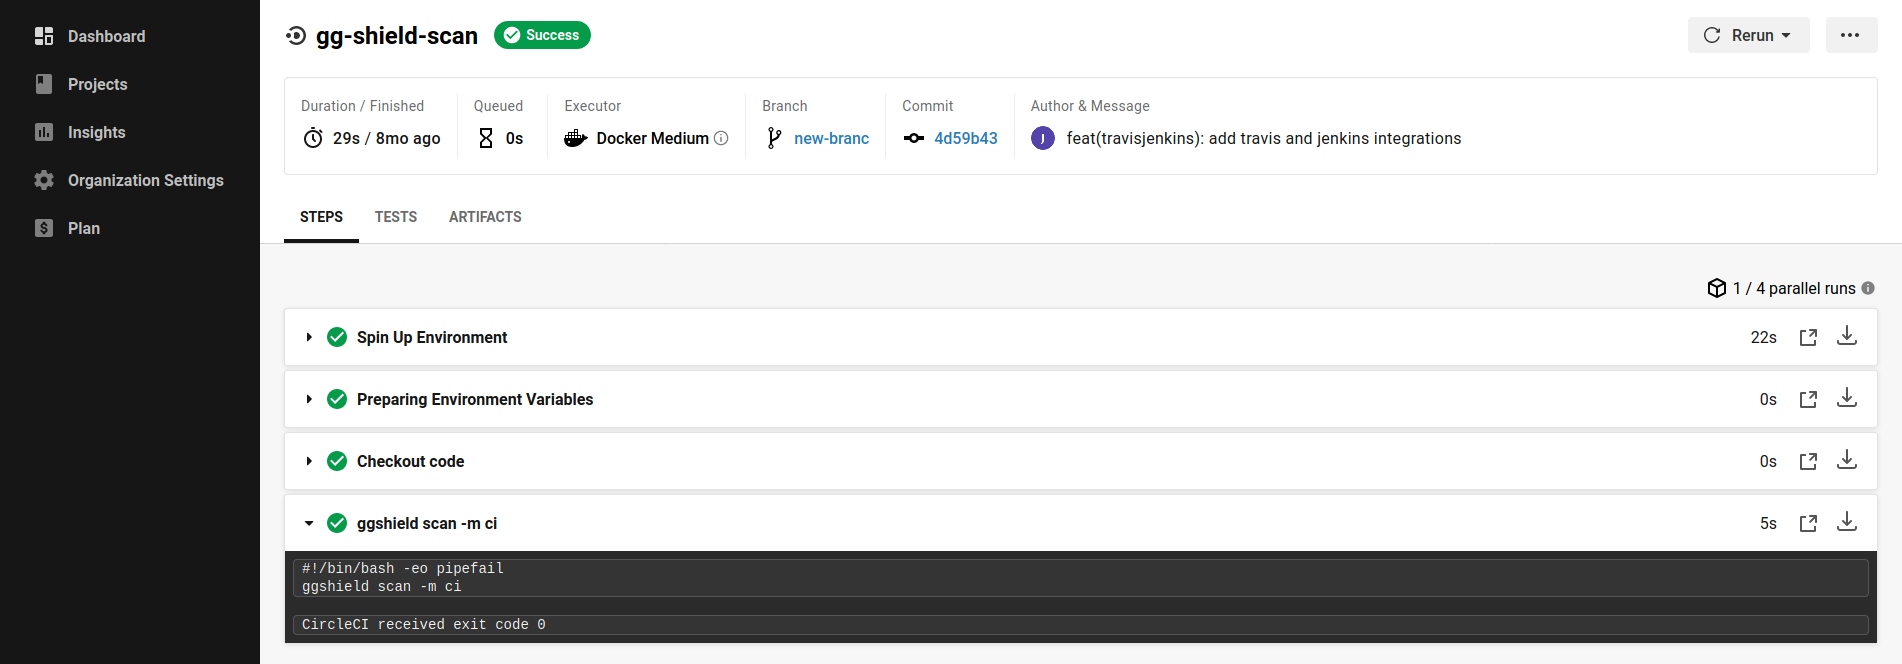The image size is (1902, 664).
Task: Open Checkout code output in new tab
Action: coord(1808,461)
